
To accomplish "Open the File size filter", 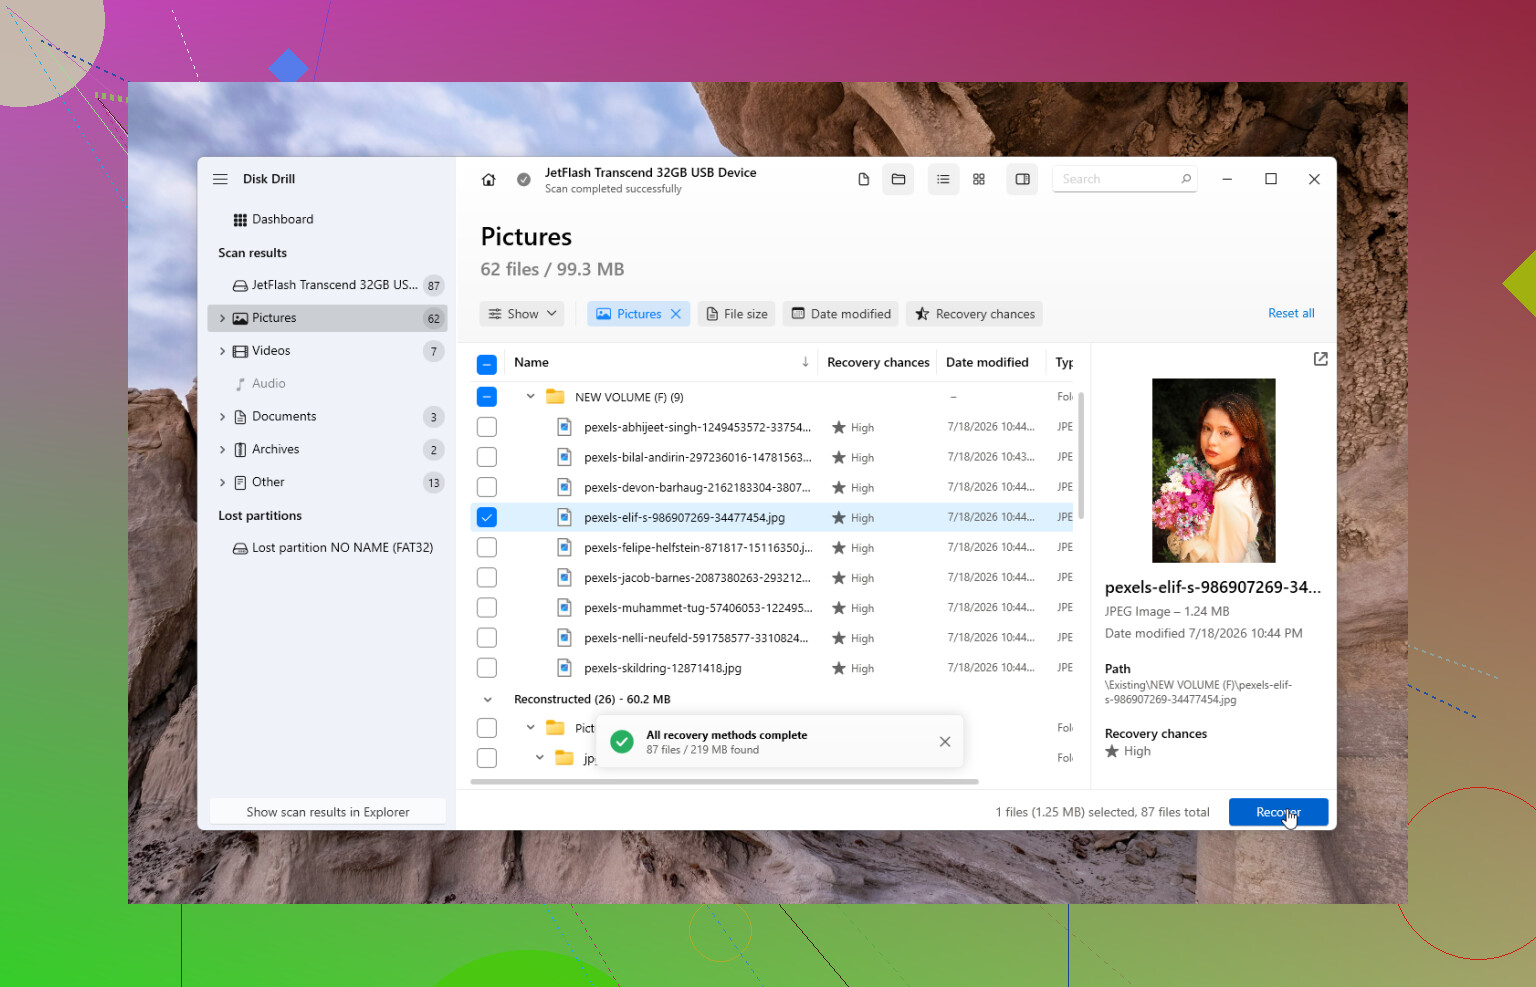I will [x=736, y=314].
